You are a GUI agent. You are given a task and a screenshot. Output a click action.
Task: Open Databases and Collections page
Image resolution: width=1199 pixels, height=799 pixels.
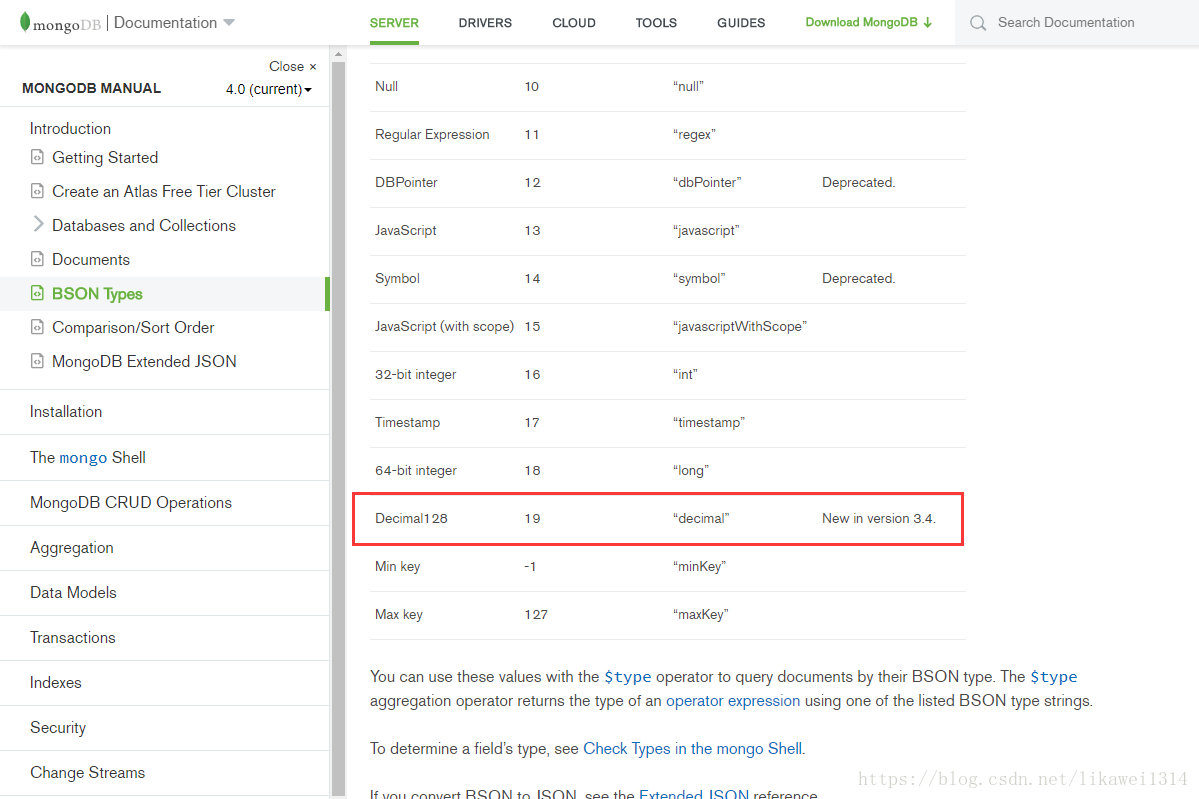(144, 226)
